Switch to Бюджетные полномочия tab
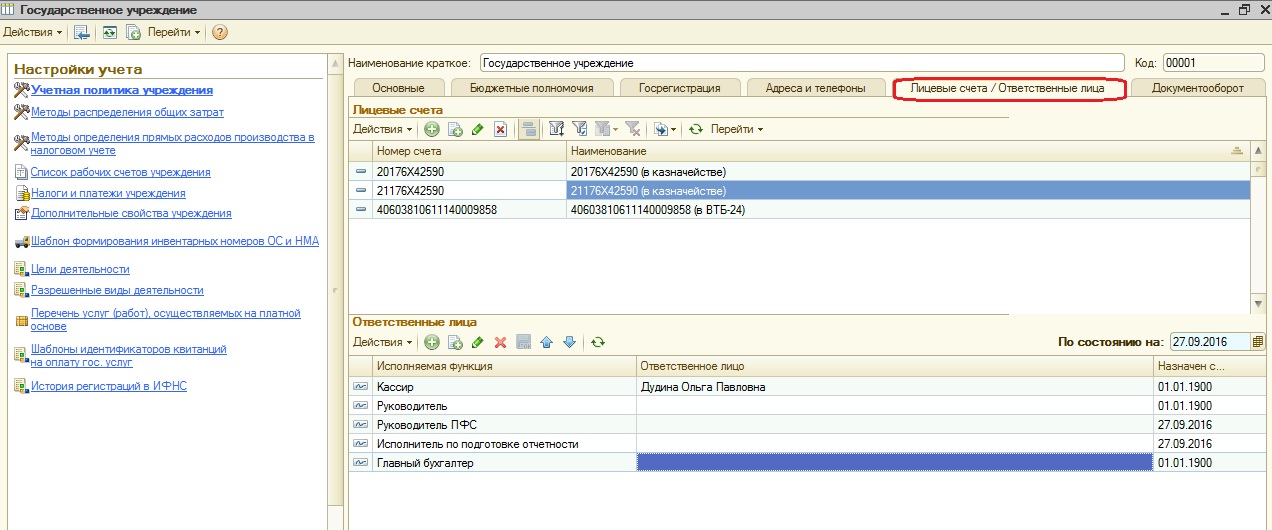Image resolution: width=1272 pixels, height=530 pixels. [x=532, y=88]
